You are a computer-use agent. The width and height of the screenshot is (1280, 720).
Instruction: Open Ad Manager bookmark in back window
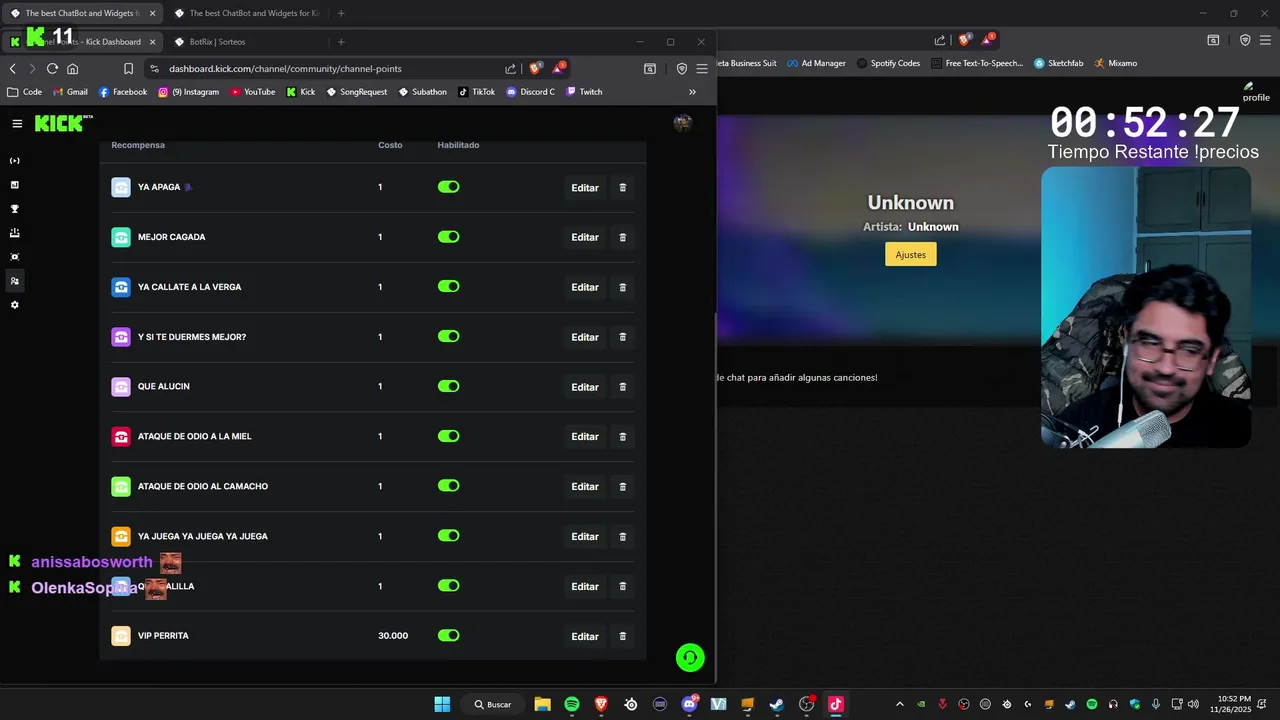tap(816, 63)
